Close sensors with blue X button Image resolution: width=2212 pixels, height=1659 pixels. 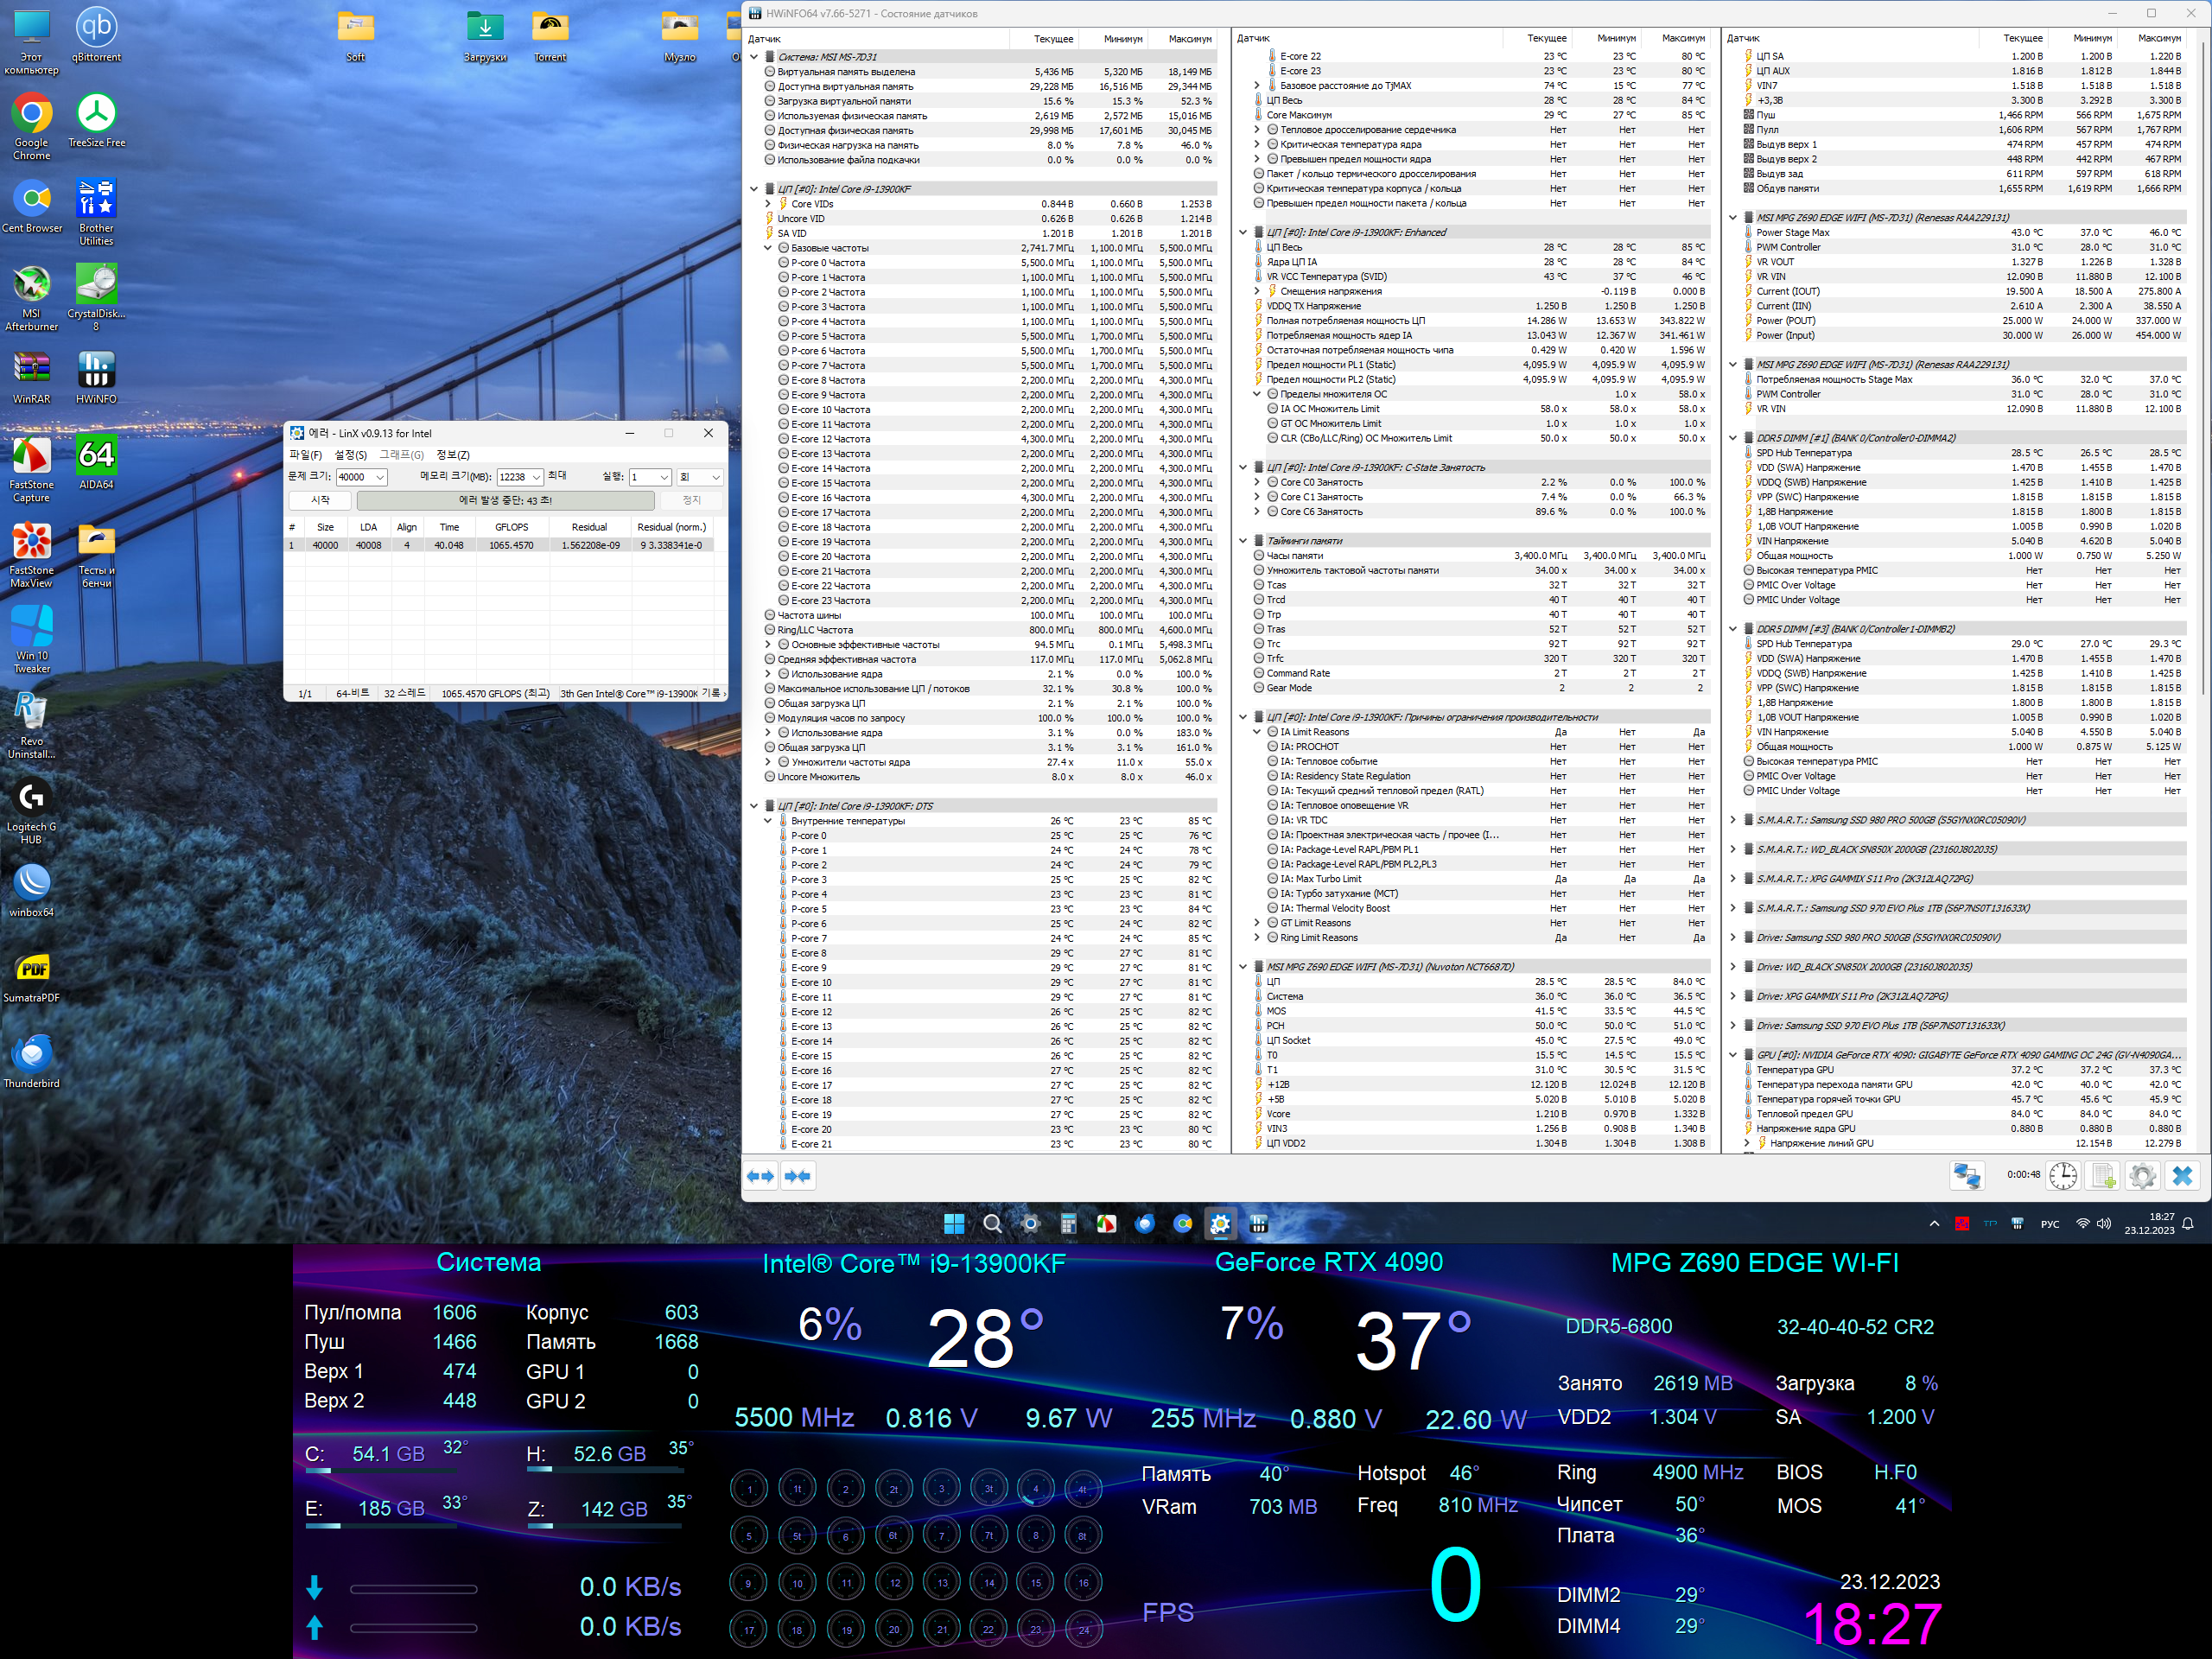2182,1176
